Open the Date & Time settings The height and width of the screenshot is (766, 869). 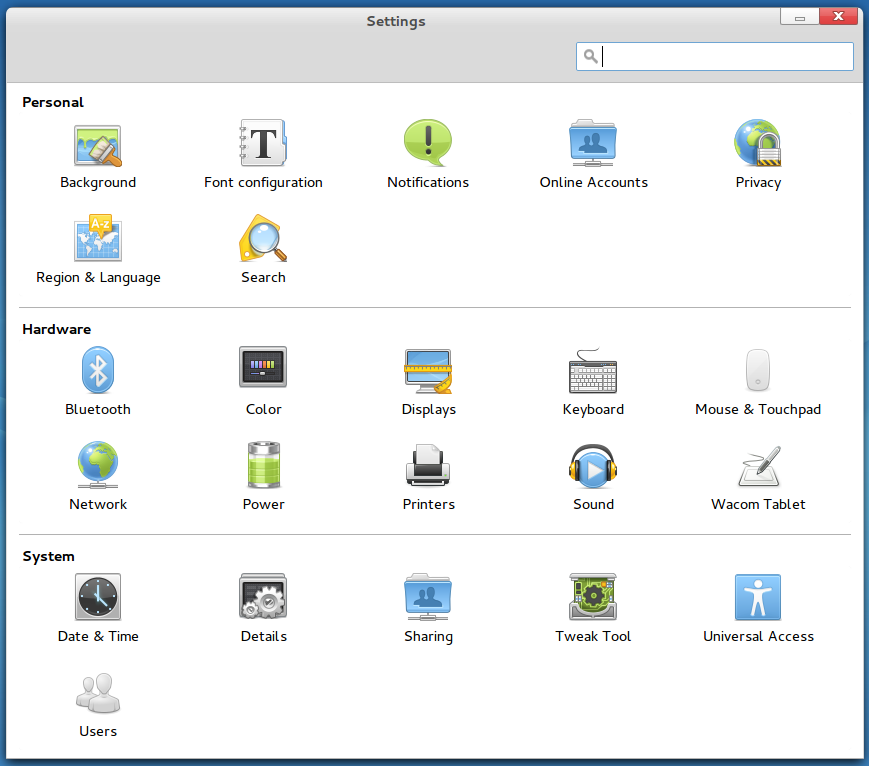pos(98,606)
